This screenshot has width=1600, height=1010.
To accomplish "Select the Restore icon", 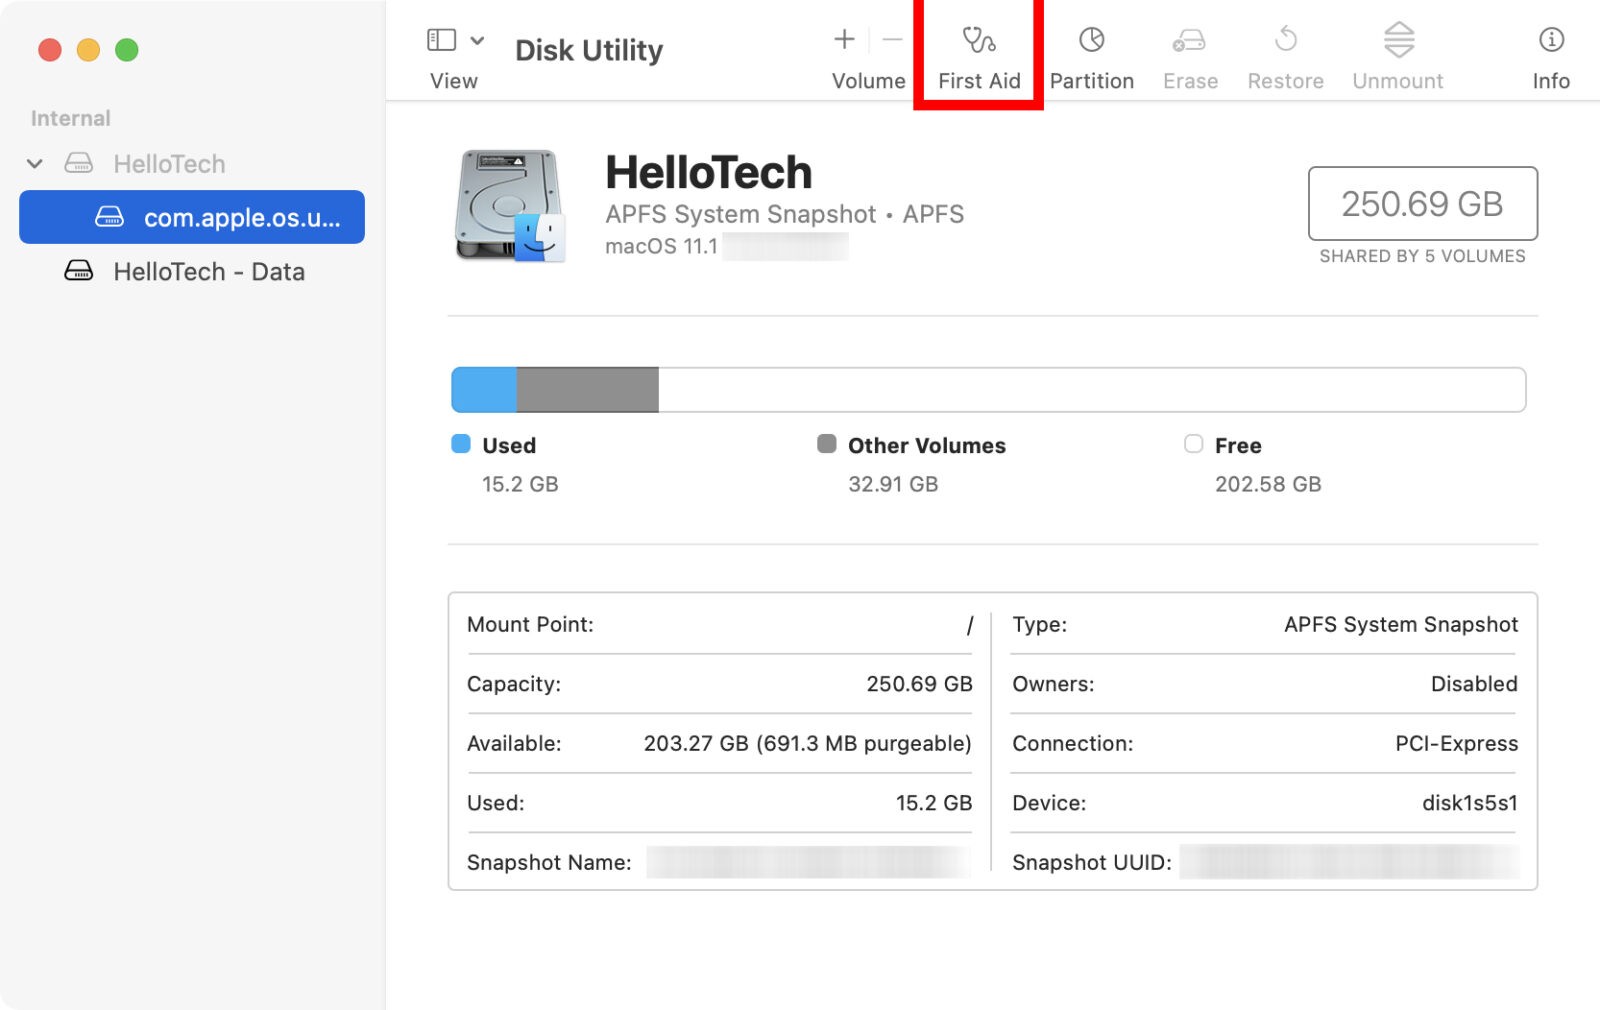I will (1285, 52).
